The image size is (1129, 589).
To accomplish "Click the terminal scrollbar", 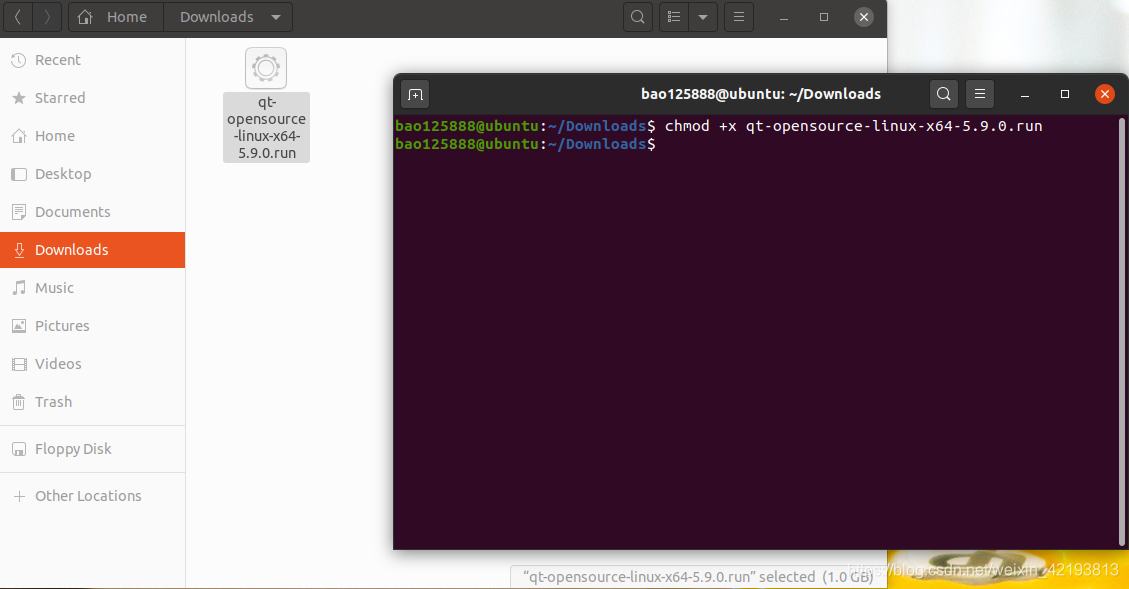I will (x=1121, y=331).
